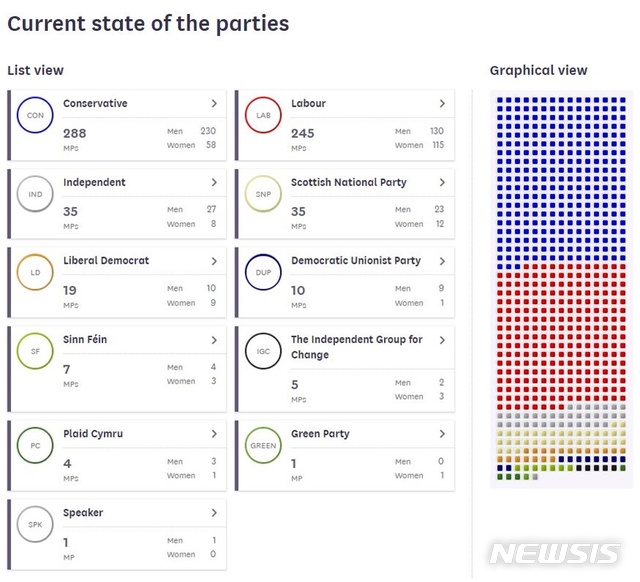Click a blue Conservative seat square
This screenshot has width=640, height=582.
coord(560,180)
